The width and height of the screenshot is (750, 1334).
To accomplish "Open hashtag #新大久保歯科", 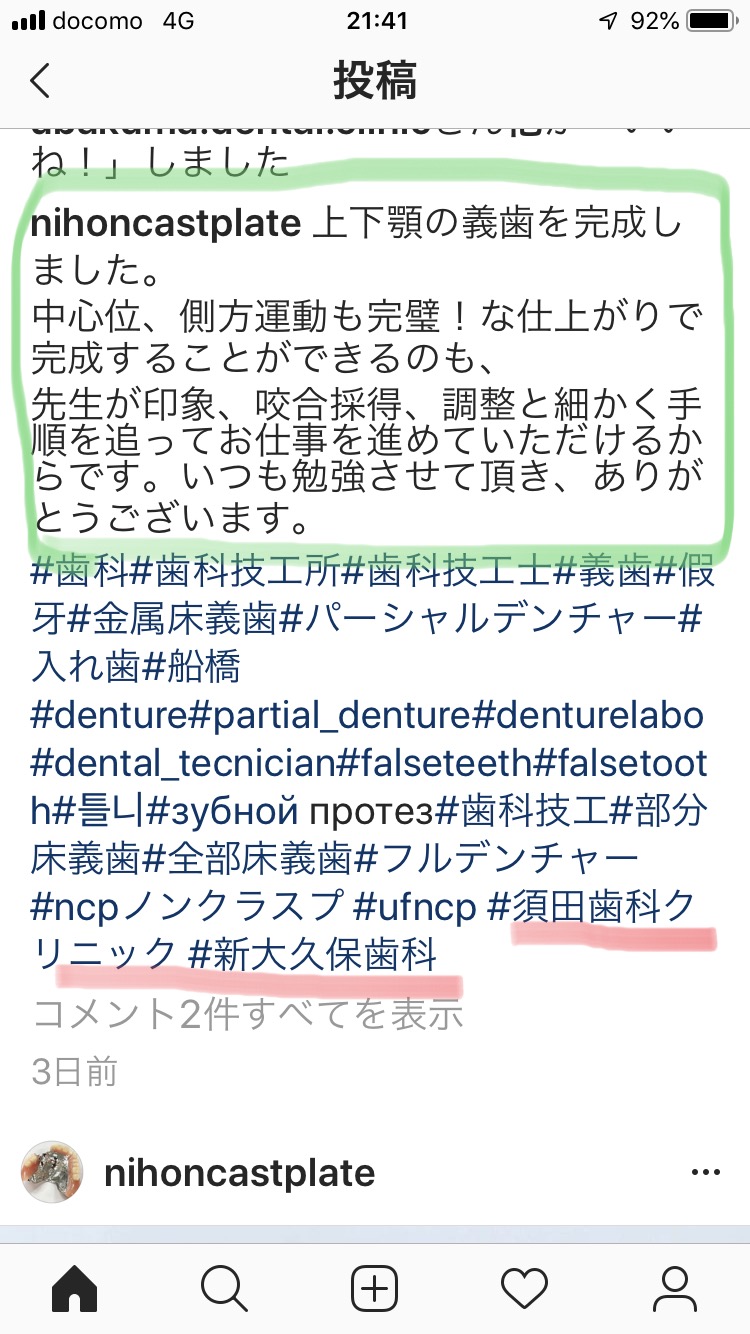I will click(x=313, y=955).
